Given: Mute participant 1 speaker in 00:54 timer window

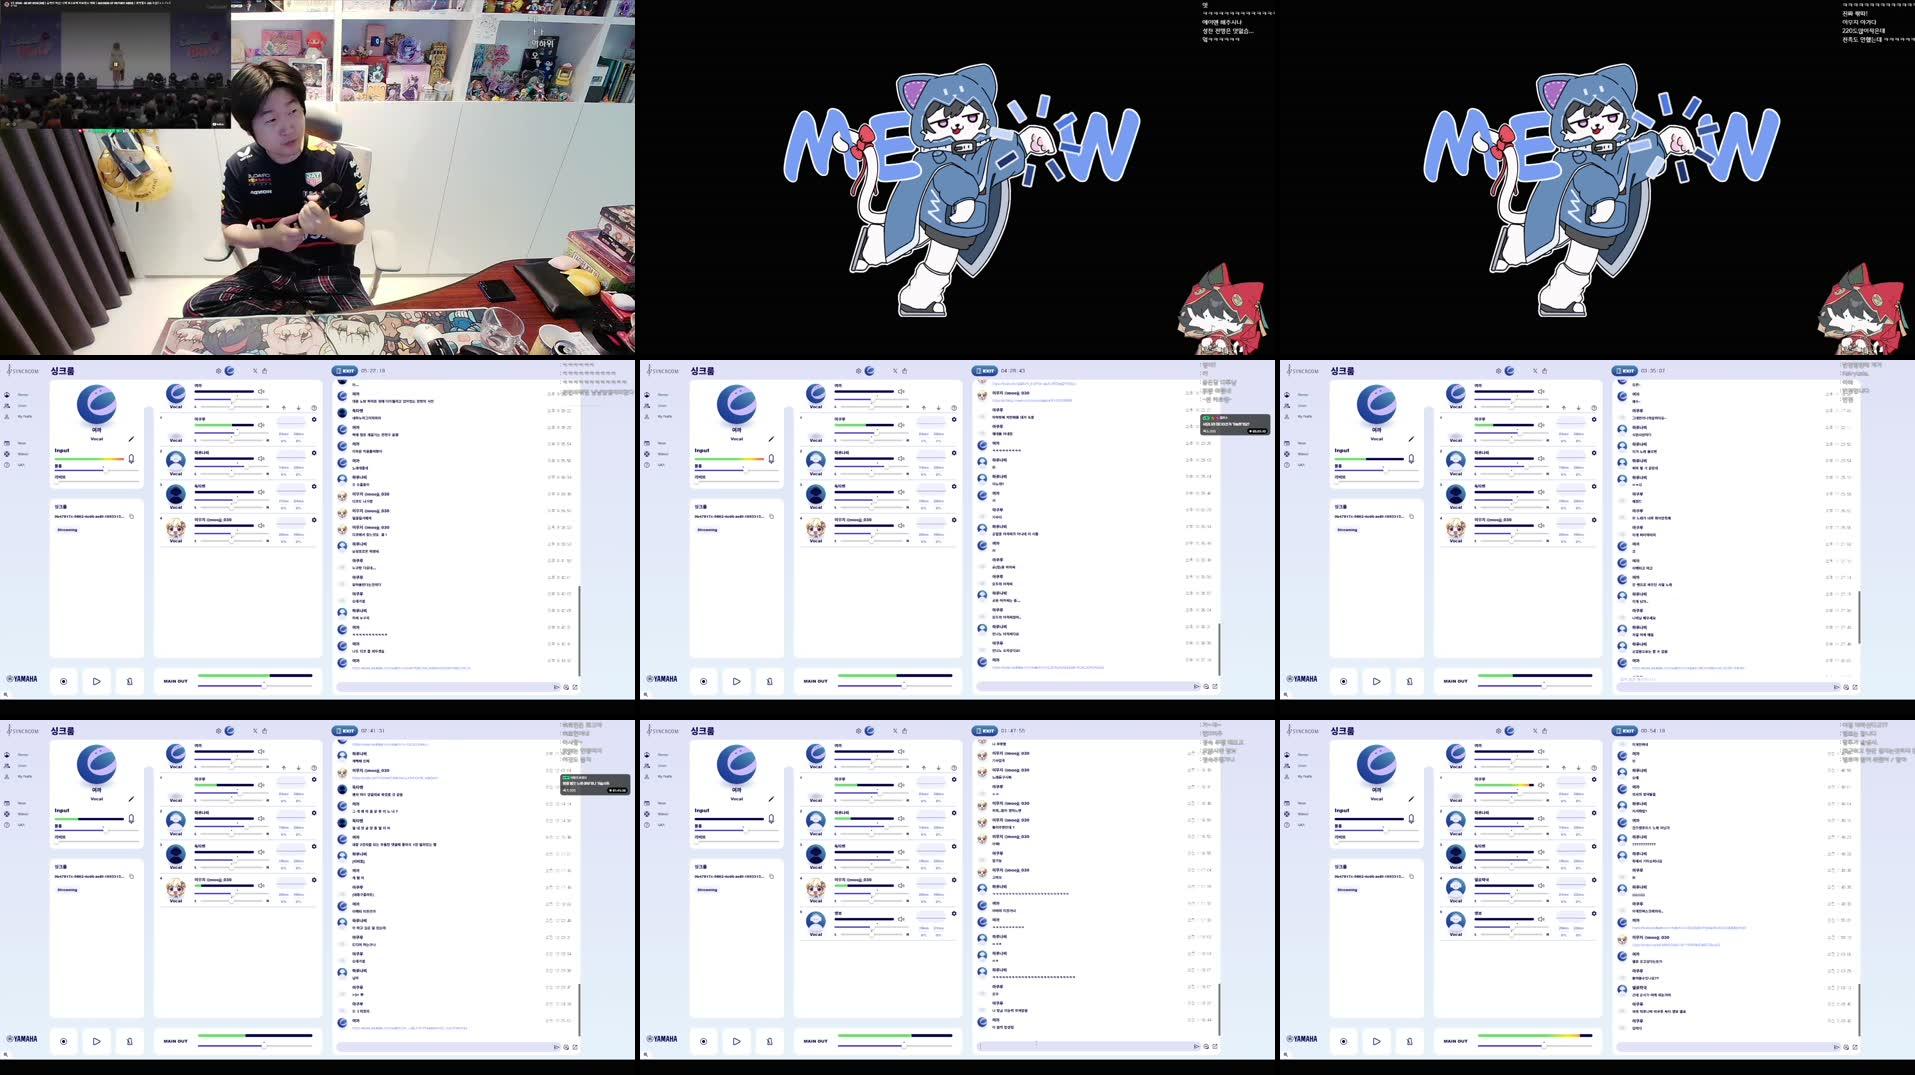Looking at the screenshot, I should [x=1541, y=785].
